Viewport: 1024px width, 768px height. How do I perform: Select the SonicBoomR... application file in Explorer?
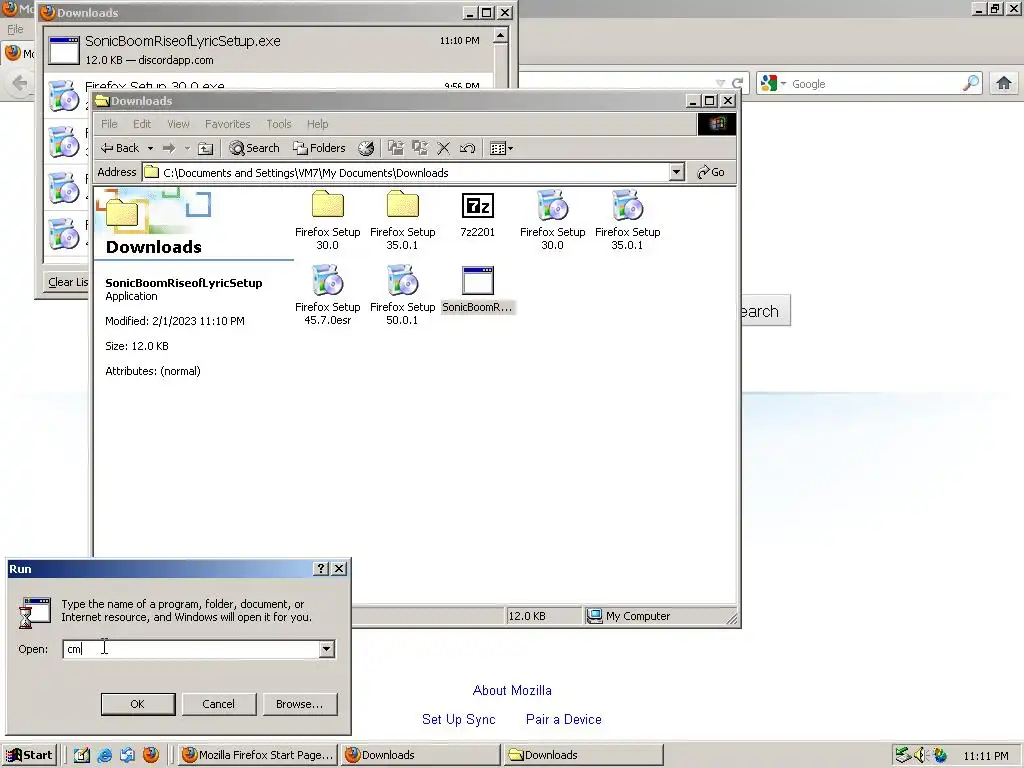pyautogui.click(x=477, y=290)
